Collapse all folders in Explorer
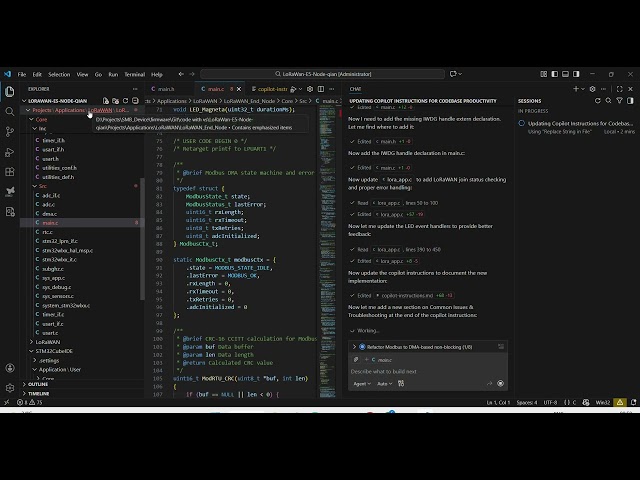 [x=135, y=101]
